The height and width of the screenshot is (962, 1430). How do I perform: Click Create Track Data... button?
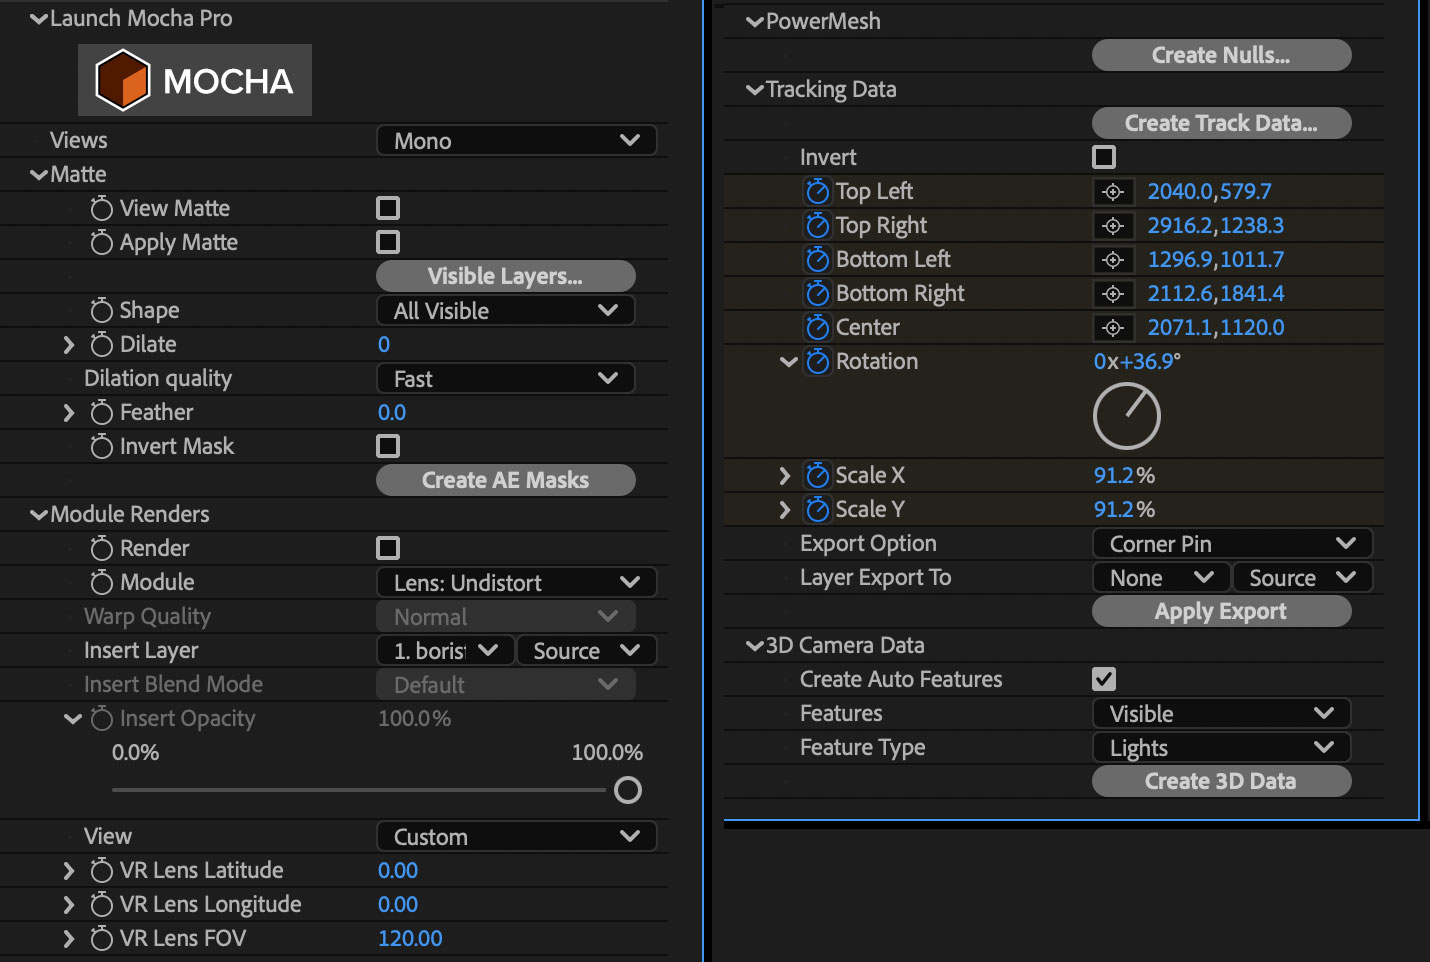point(1222,123)
